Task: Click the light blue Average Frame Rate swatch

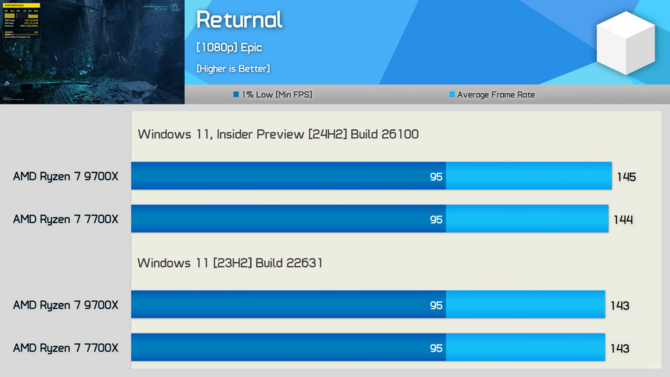Action: click(452, 94)
